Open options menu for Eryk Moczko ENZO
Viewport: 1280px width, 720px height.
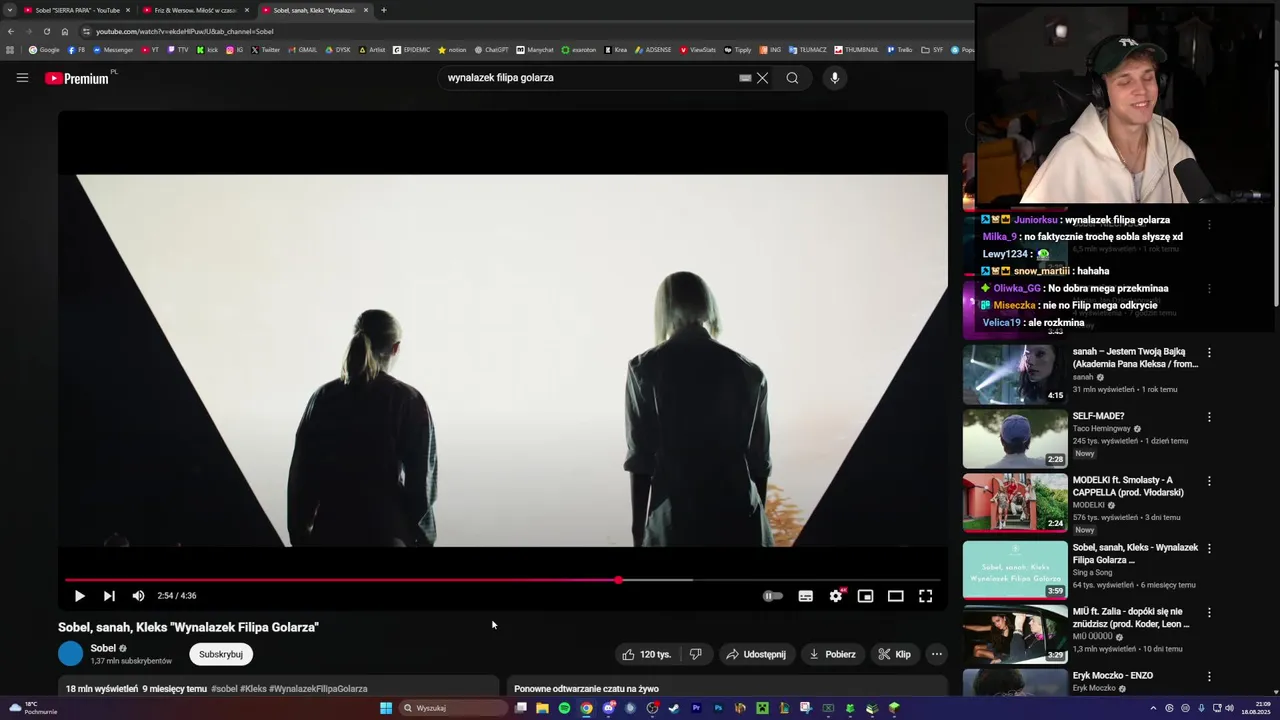tap(1209, 677)
